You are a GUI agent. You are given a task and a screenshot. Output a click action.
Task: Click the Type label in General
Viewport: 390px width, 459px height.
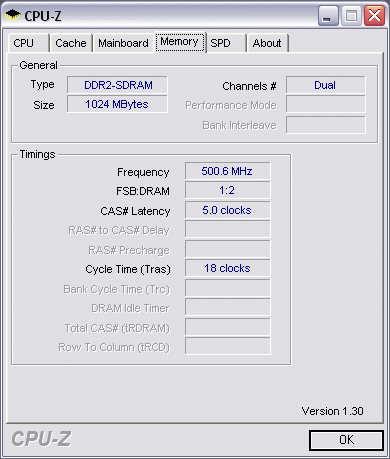tap(42, 85)
